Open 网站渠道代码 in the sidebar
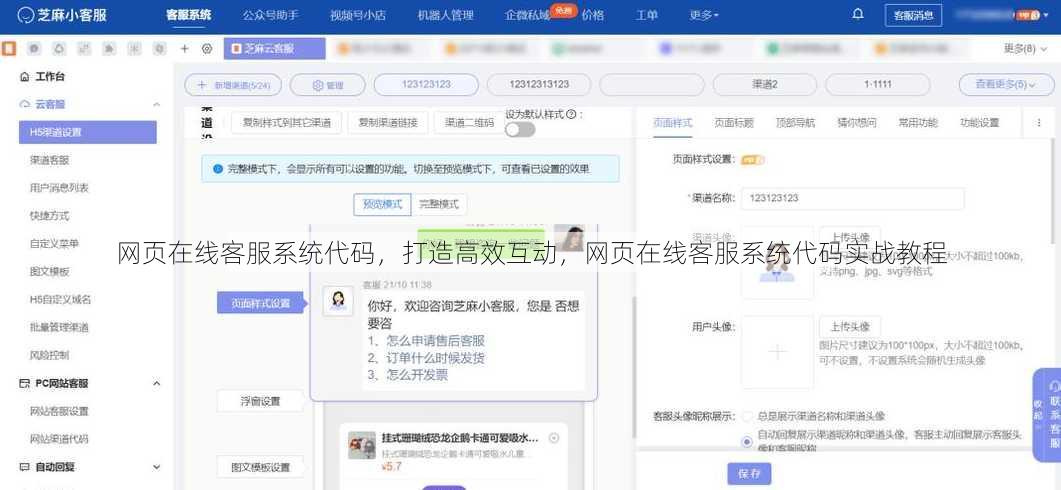The image size is (1061, 490). [59, 439]
